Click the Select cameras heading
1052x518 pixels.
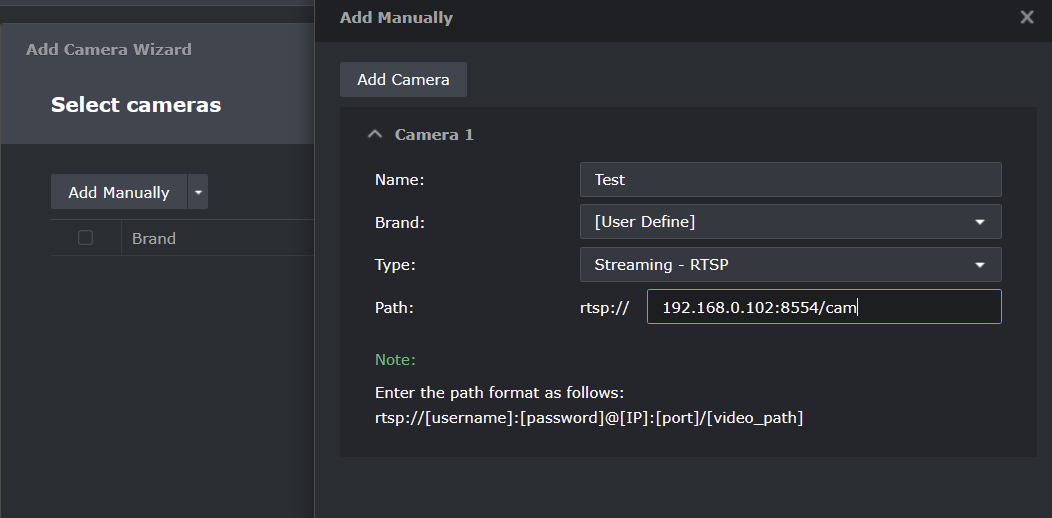click(136, 105)
